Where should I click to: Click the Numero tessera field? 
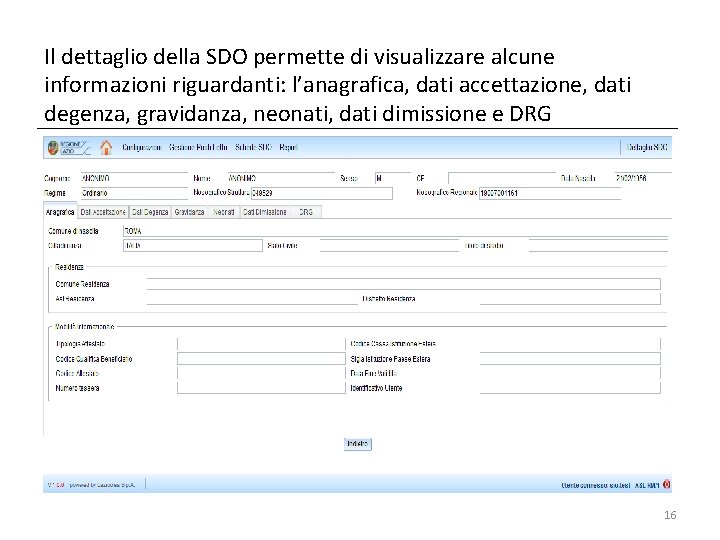click(x=261, y=388)
